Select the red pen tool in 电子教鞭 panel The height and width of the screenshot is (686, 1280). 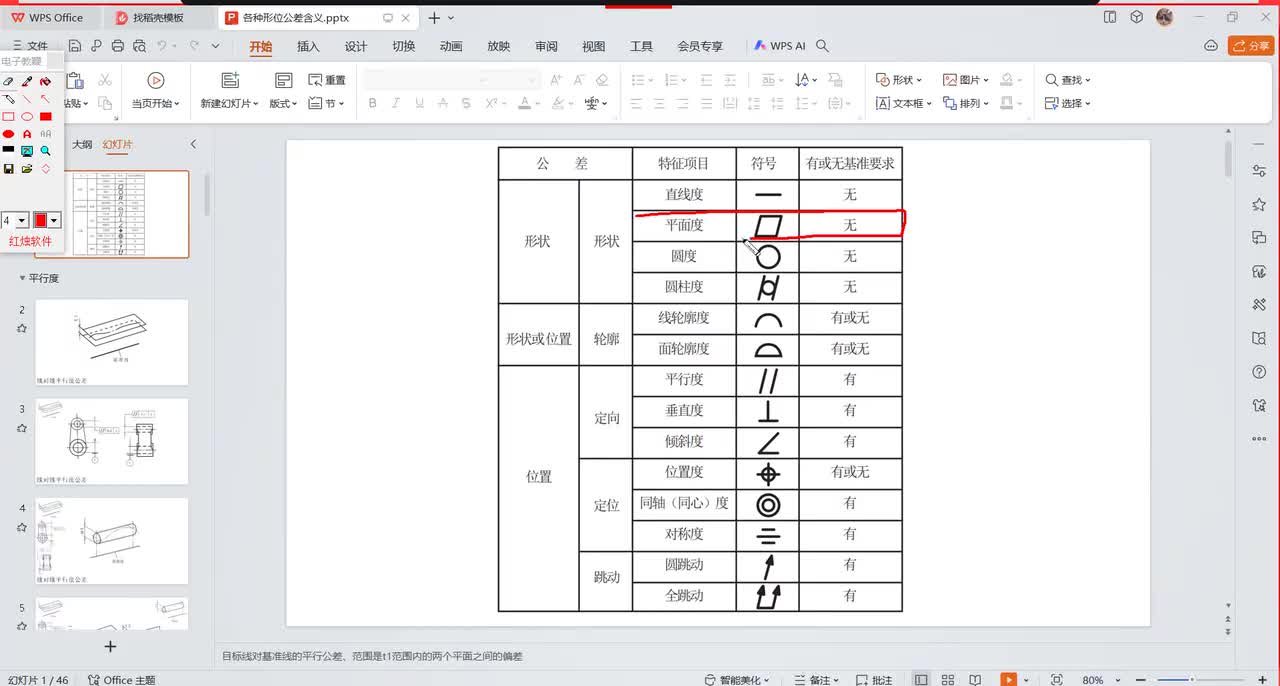tap(27, 82)
